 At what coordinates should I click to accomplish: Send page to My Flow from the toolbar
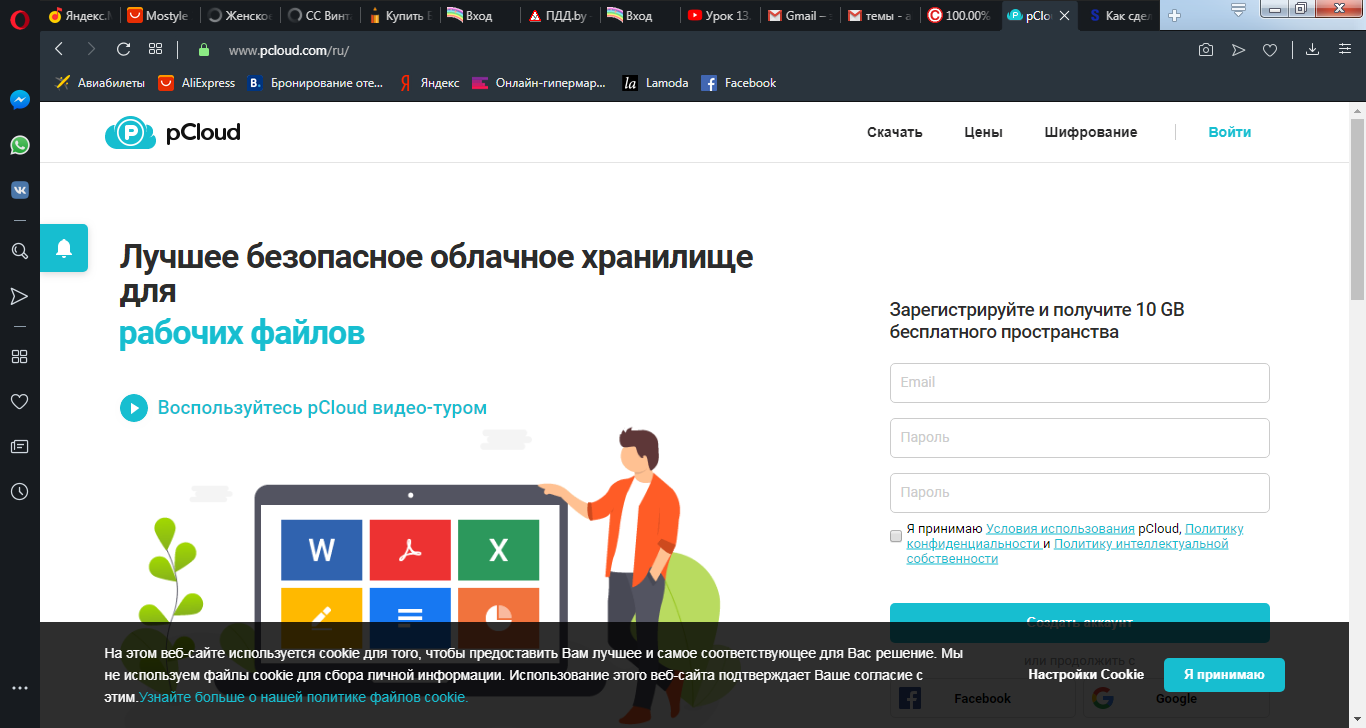1238,50
